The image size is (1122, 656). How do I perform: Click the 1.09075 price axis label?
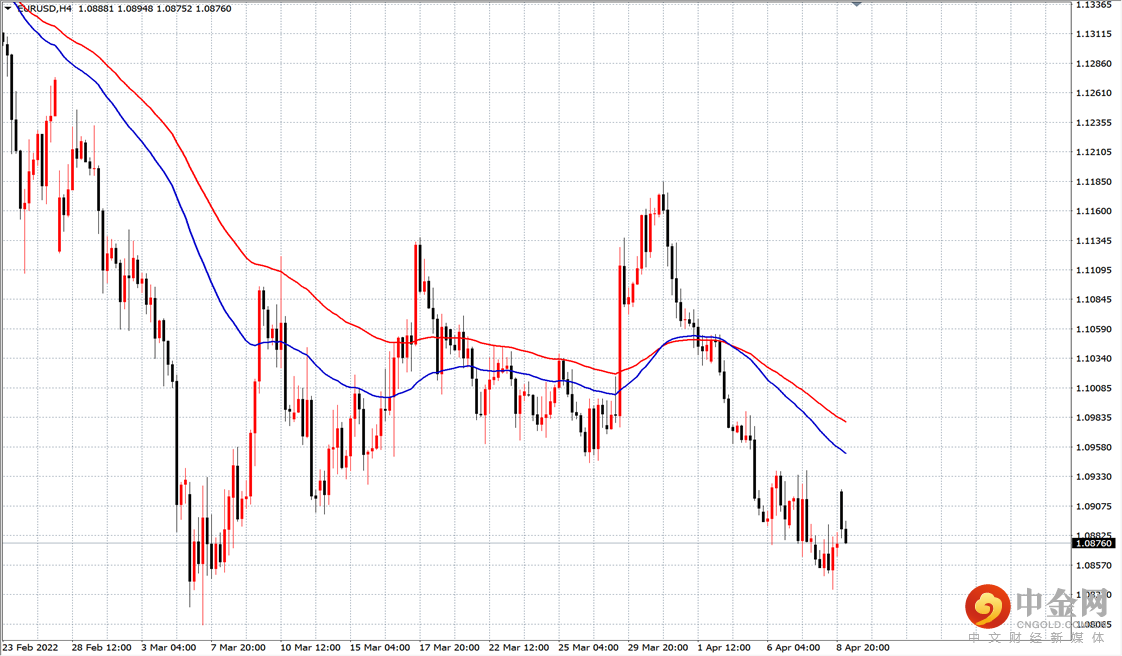[1093, 506]
